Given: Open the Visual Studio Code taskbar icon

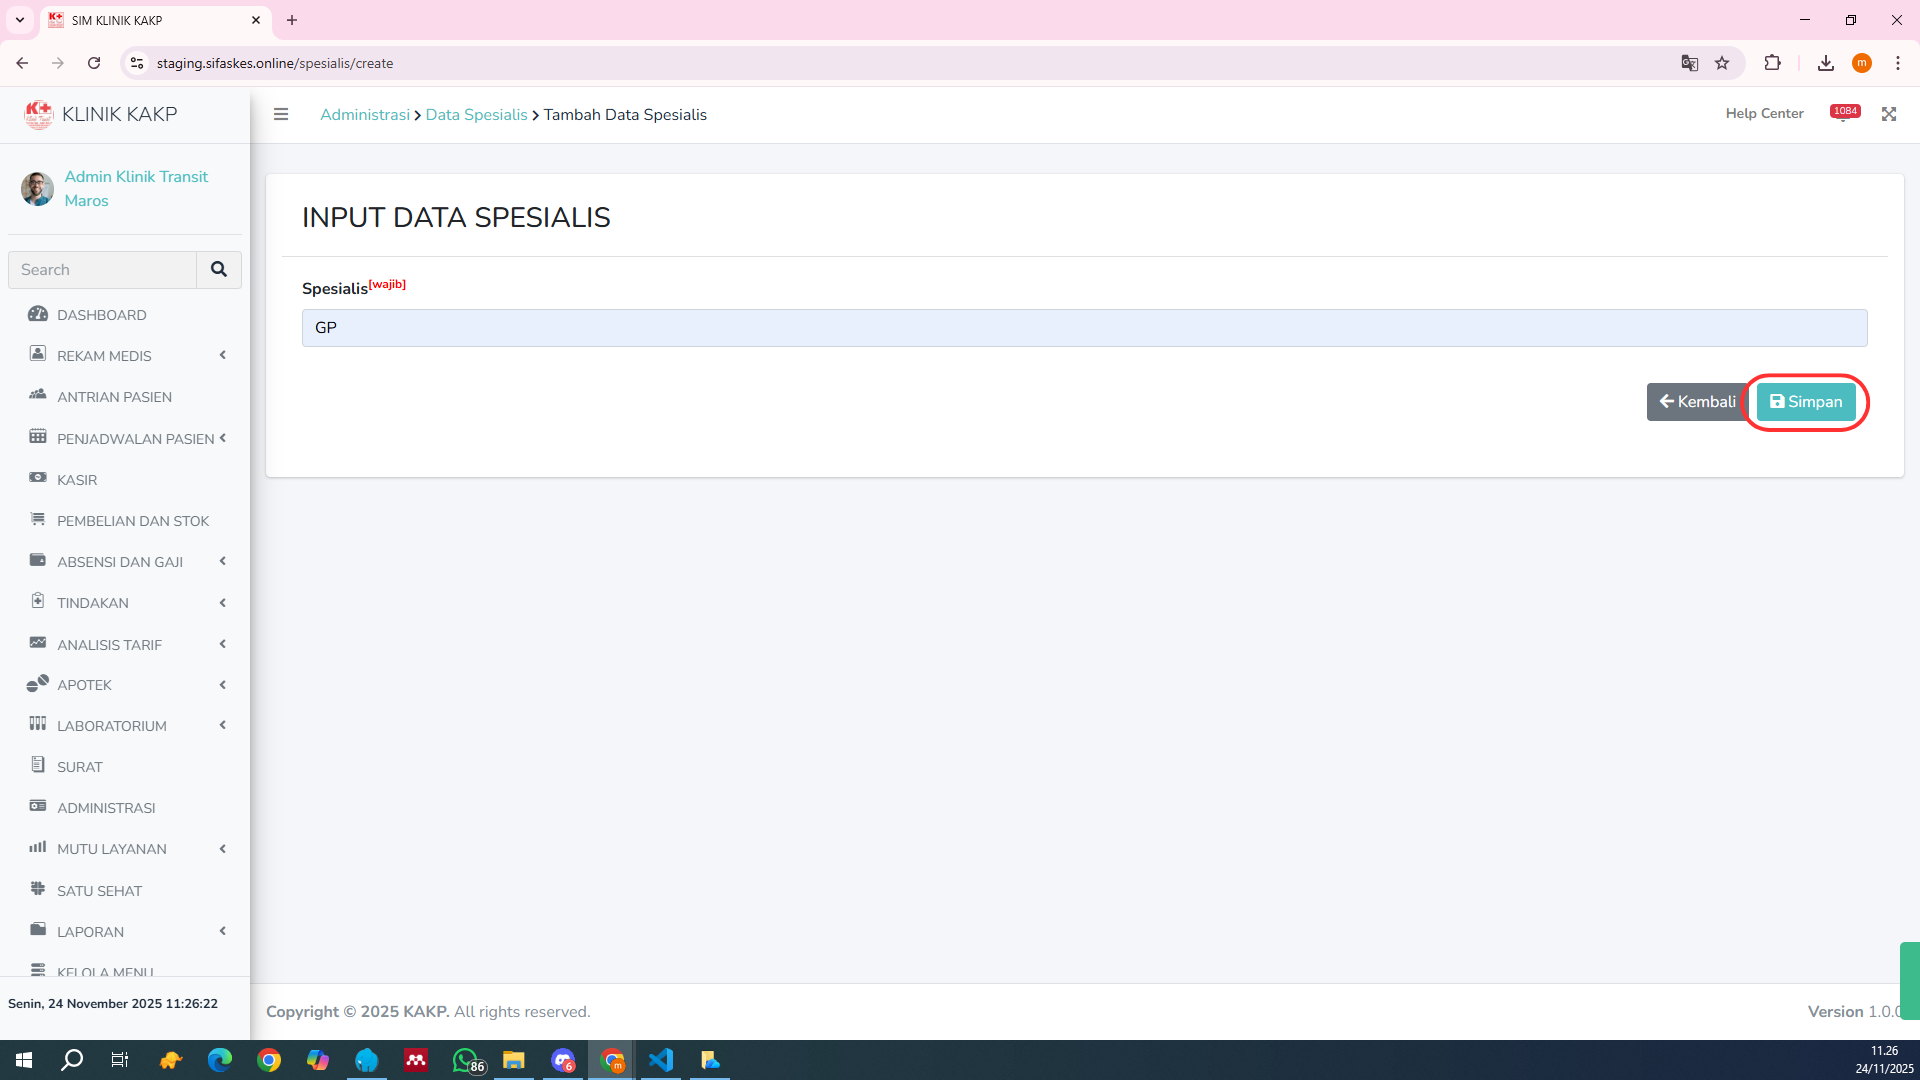Looking at the screenshot, I should point(661,1060).
